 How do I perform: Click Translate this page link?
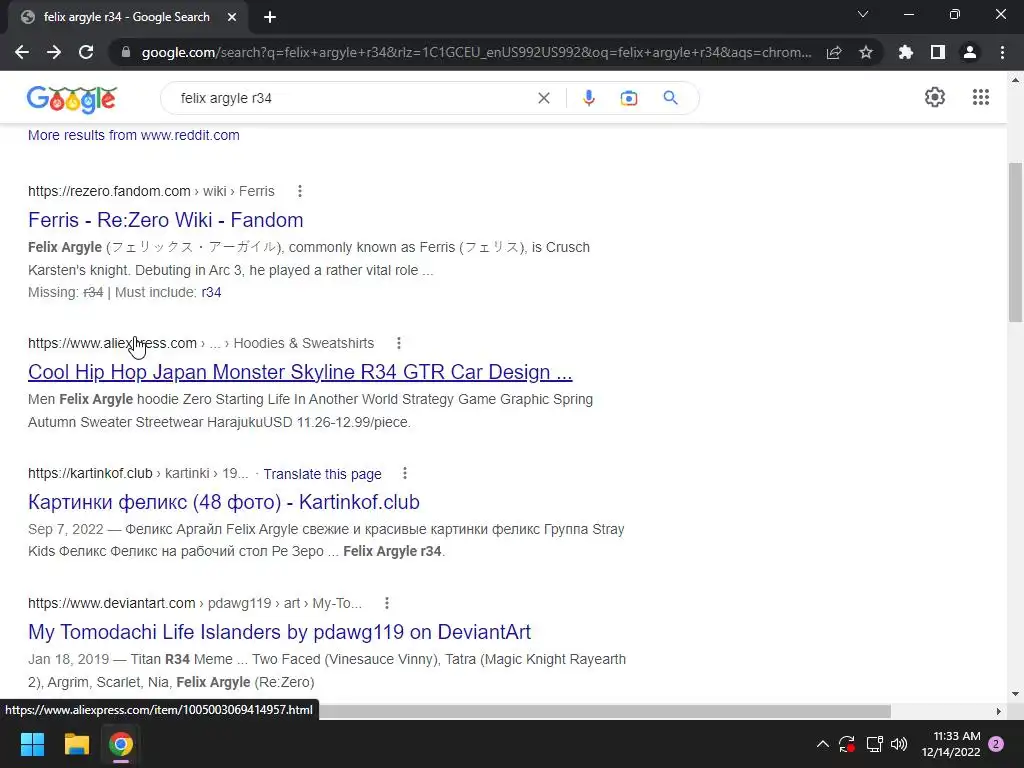click(x=323, y=474)
